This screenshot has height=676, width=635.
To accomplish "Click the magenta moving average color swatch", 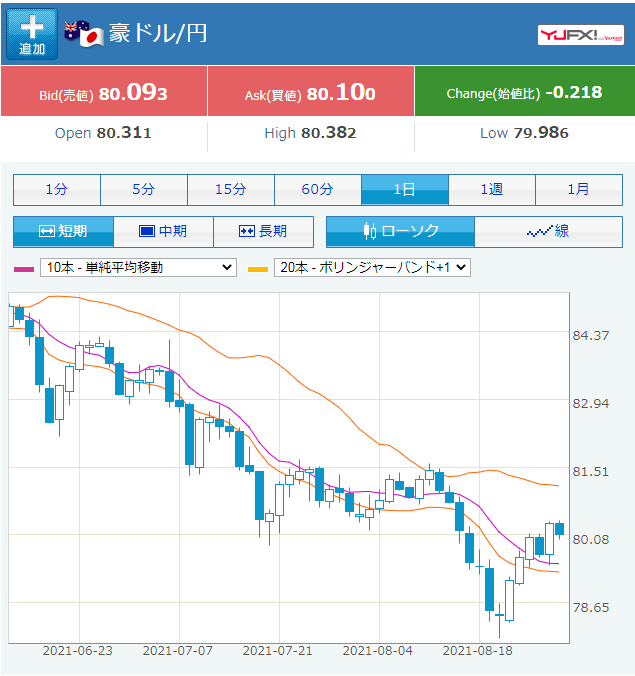I will [24, 269].
